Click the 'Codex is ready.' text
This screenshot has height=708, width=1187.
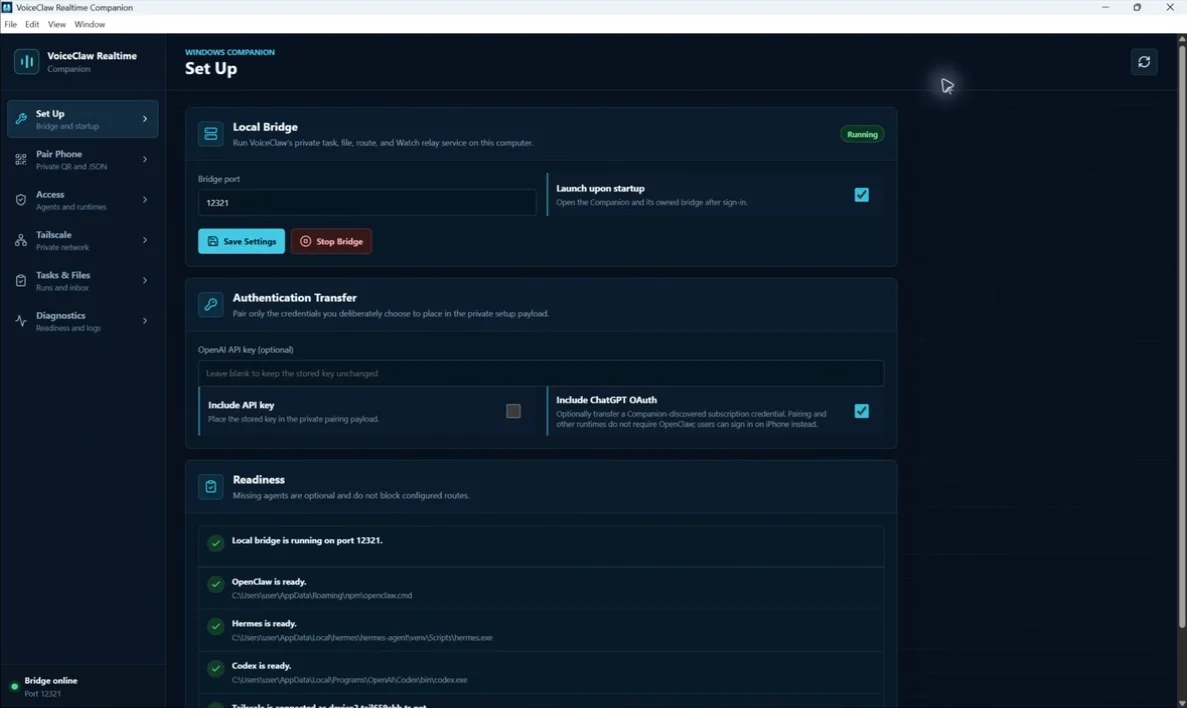click(261, 666)
